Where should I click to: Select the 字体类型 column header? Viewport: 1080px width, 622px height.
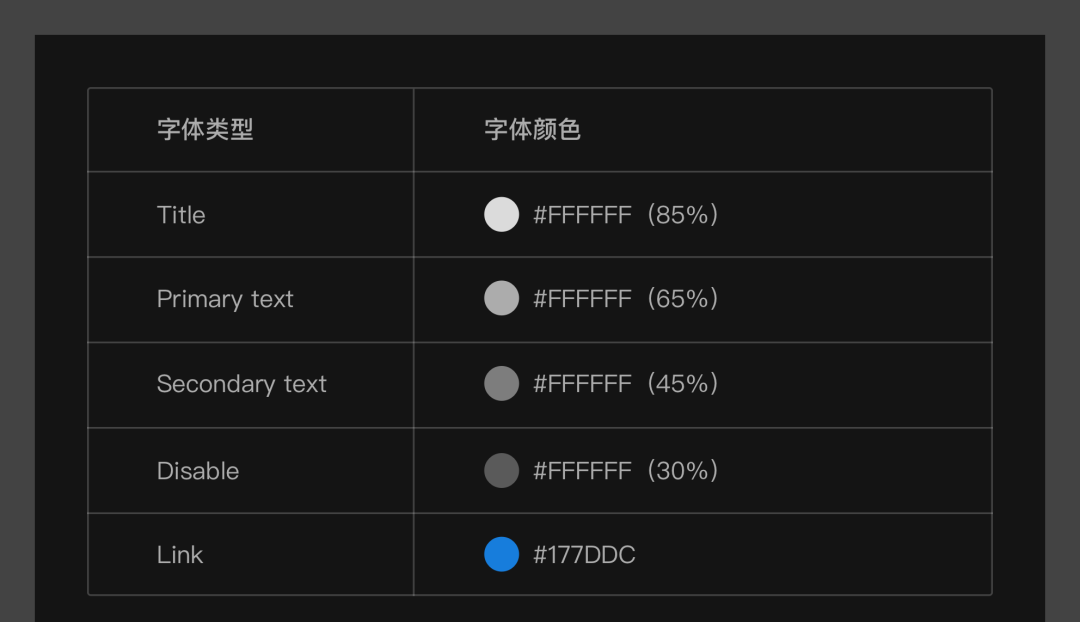(x=205, y=129)
